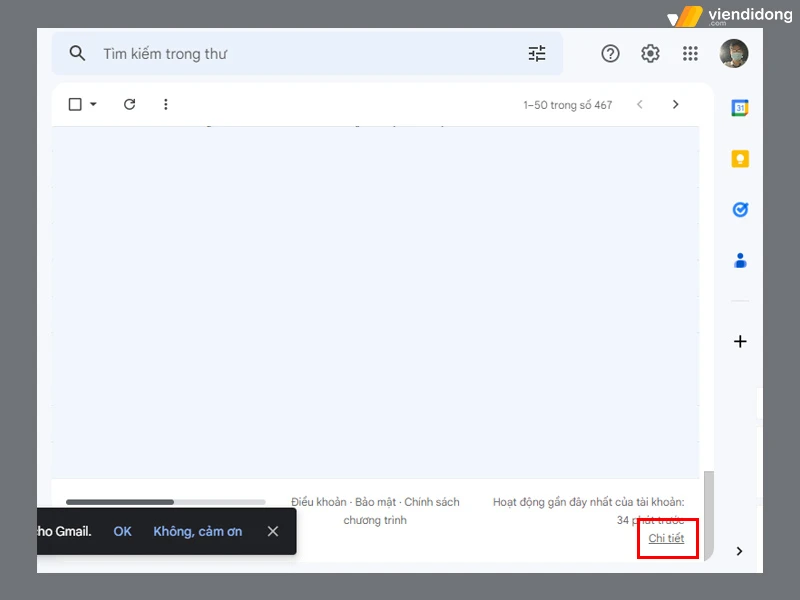The image size is (800, 600).
Task: Open the Gmail settings gear
Action: point(650,53)
